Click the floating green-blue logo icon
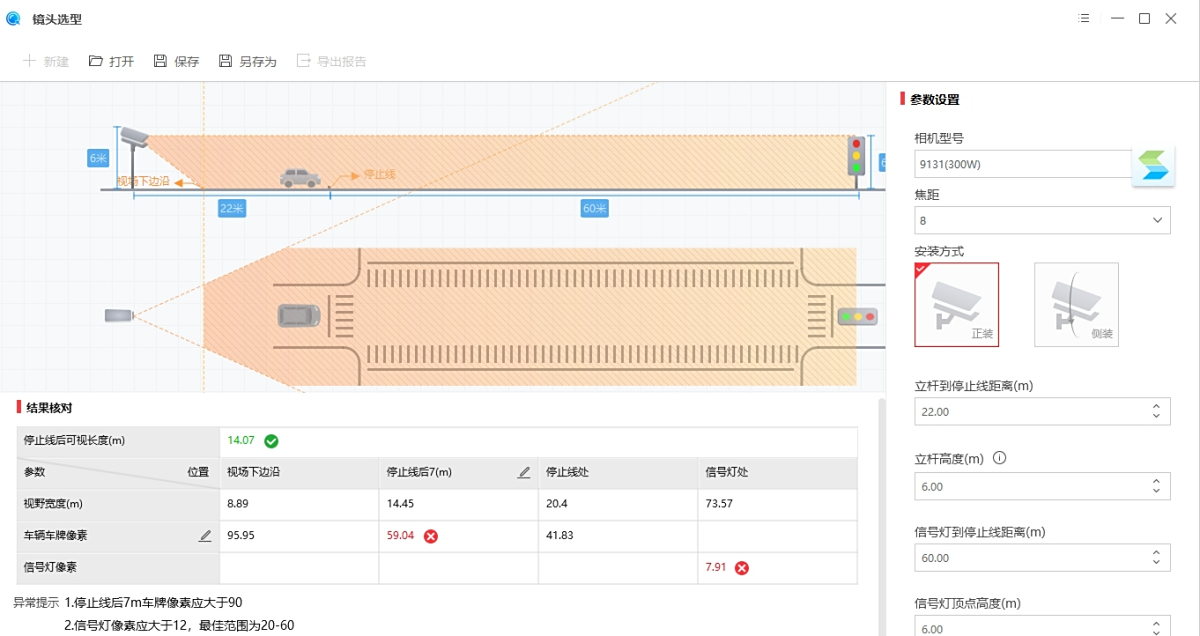The width and height of the screenshot is (1200, 636). click(x=1153, y=166)
